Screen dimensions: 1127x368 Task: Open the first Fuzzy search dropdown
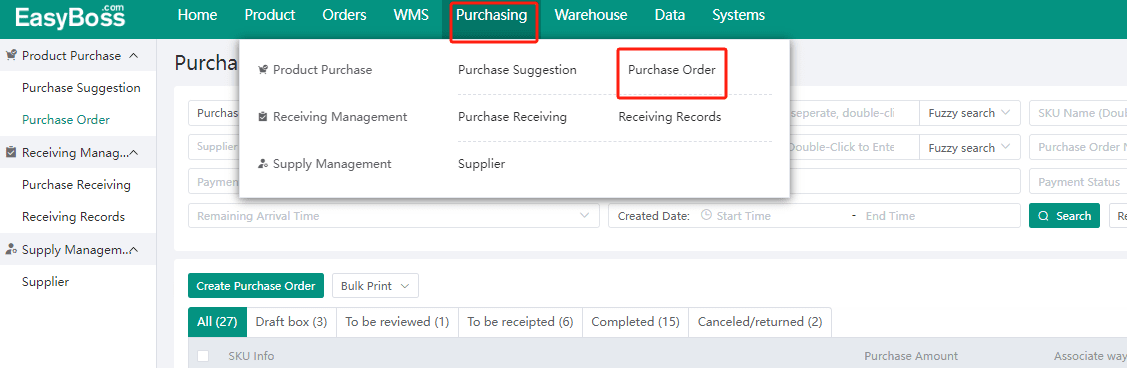pos(970,113)
